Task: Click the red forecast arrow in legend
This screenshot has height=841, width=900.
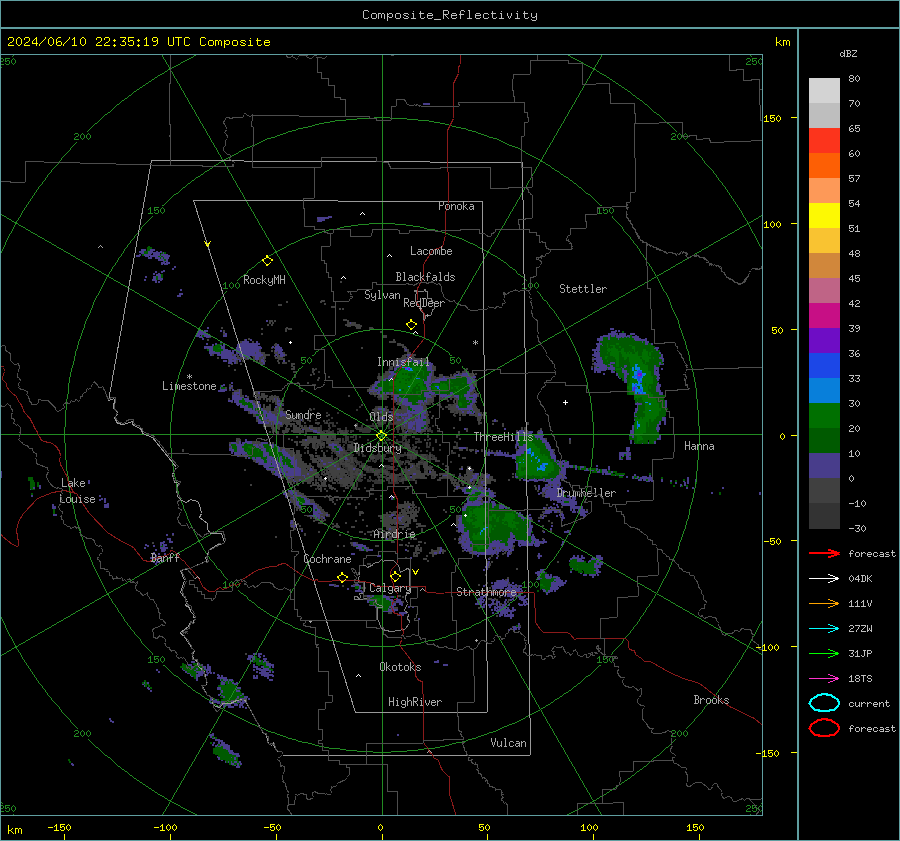Action: pyautogui.click(x=824, y=553)
